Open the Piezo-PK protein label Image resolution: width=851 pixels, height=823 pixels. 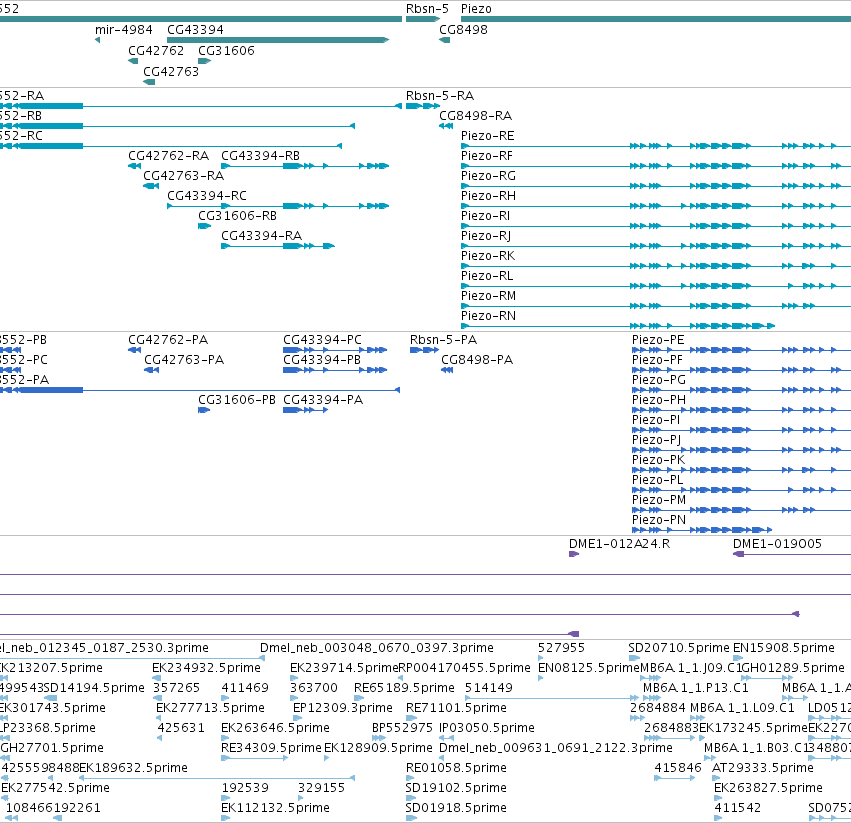tap(658, 460)
